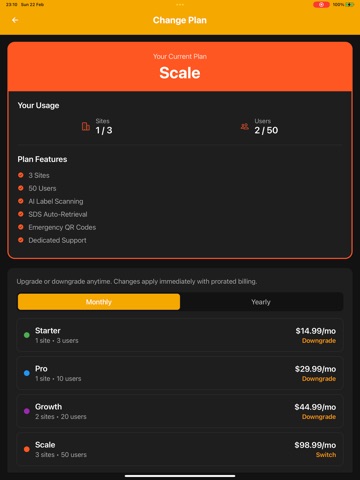Click Switch link on Scale plan
Image resolution: width=360 pixels, height=480 pixels.
(x=326, y=455)
